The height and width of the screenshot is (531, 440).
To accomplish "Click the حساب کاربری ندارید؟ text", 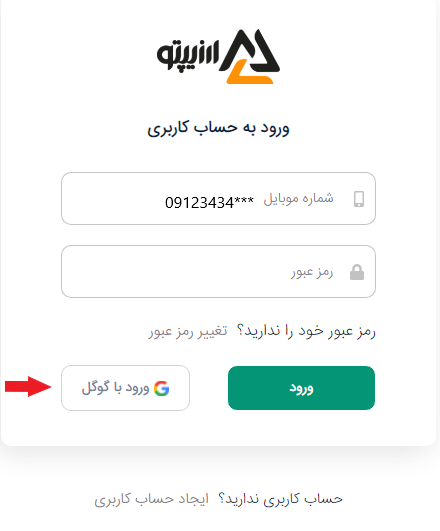I will click(x=280, y=499).
